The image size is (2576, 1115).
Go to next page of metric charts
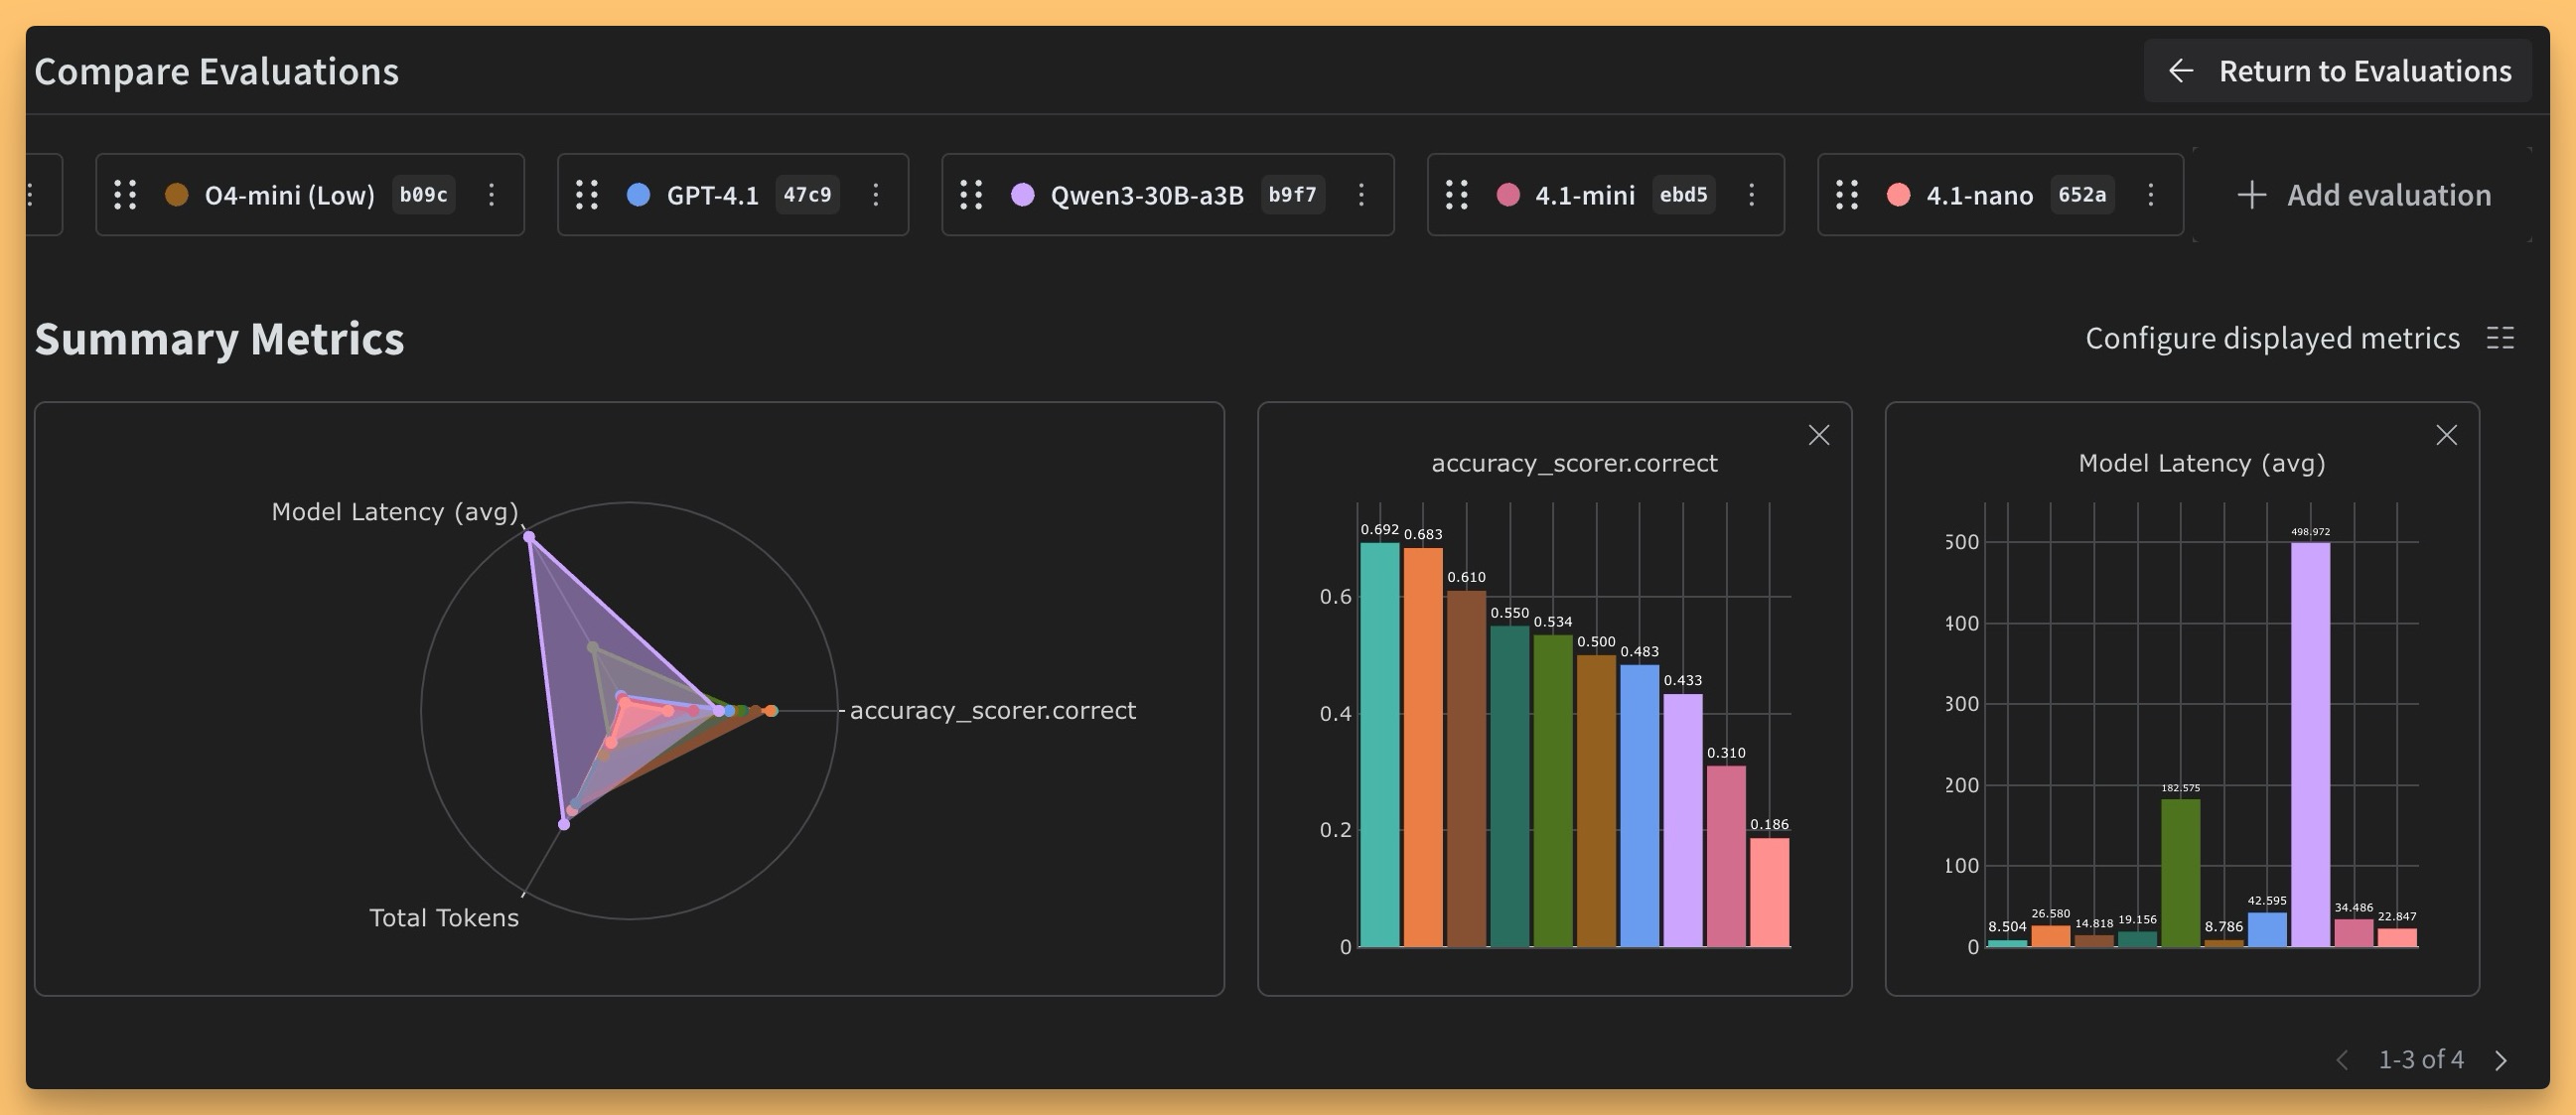point(2501,1060)
